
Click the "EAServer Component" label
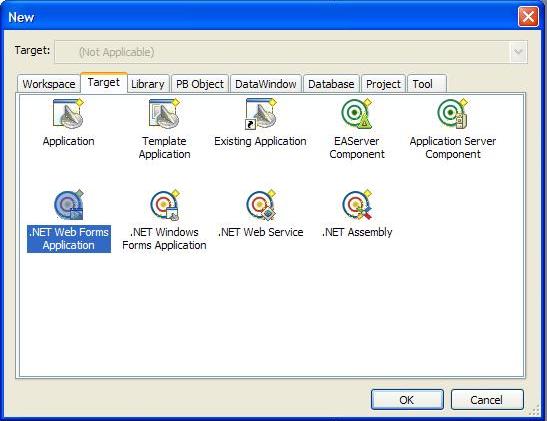[x=357, y=148]
